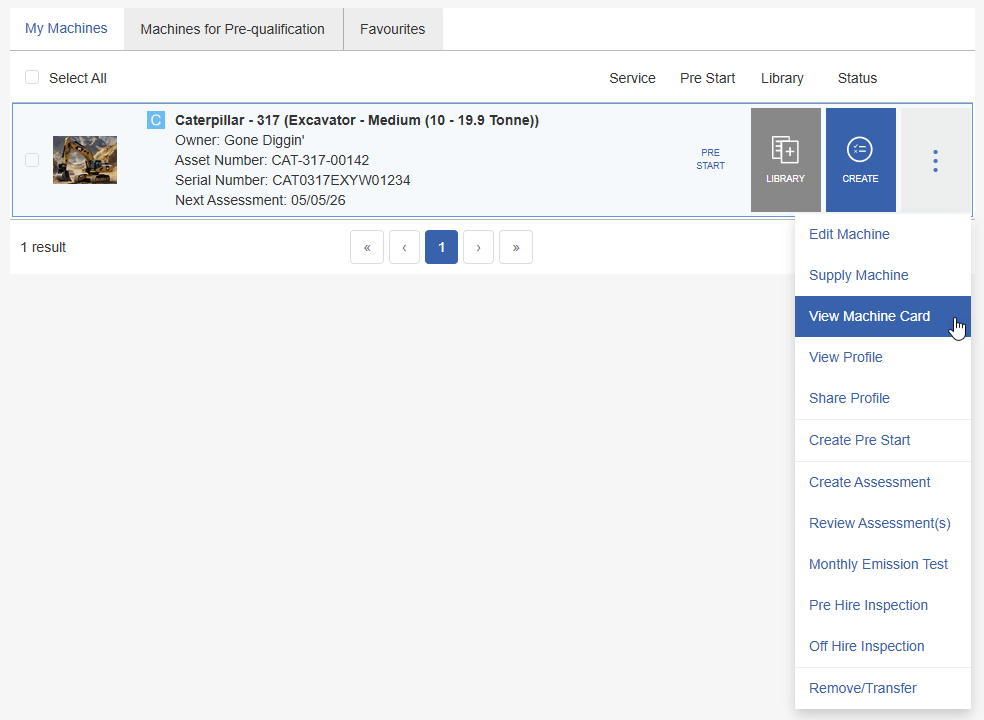Toggle the three-dot actions menu
Image resolution: width=984 pixels, height=720 pixels.
click(x=935, y=160)
